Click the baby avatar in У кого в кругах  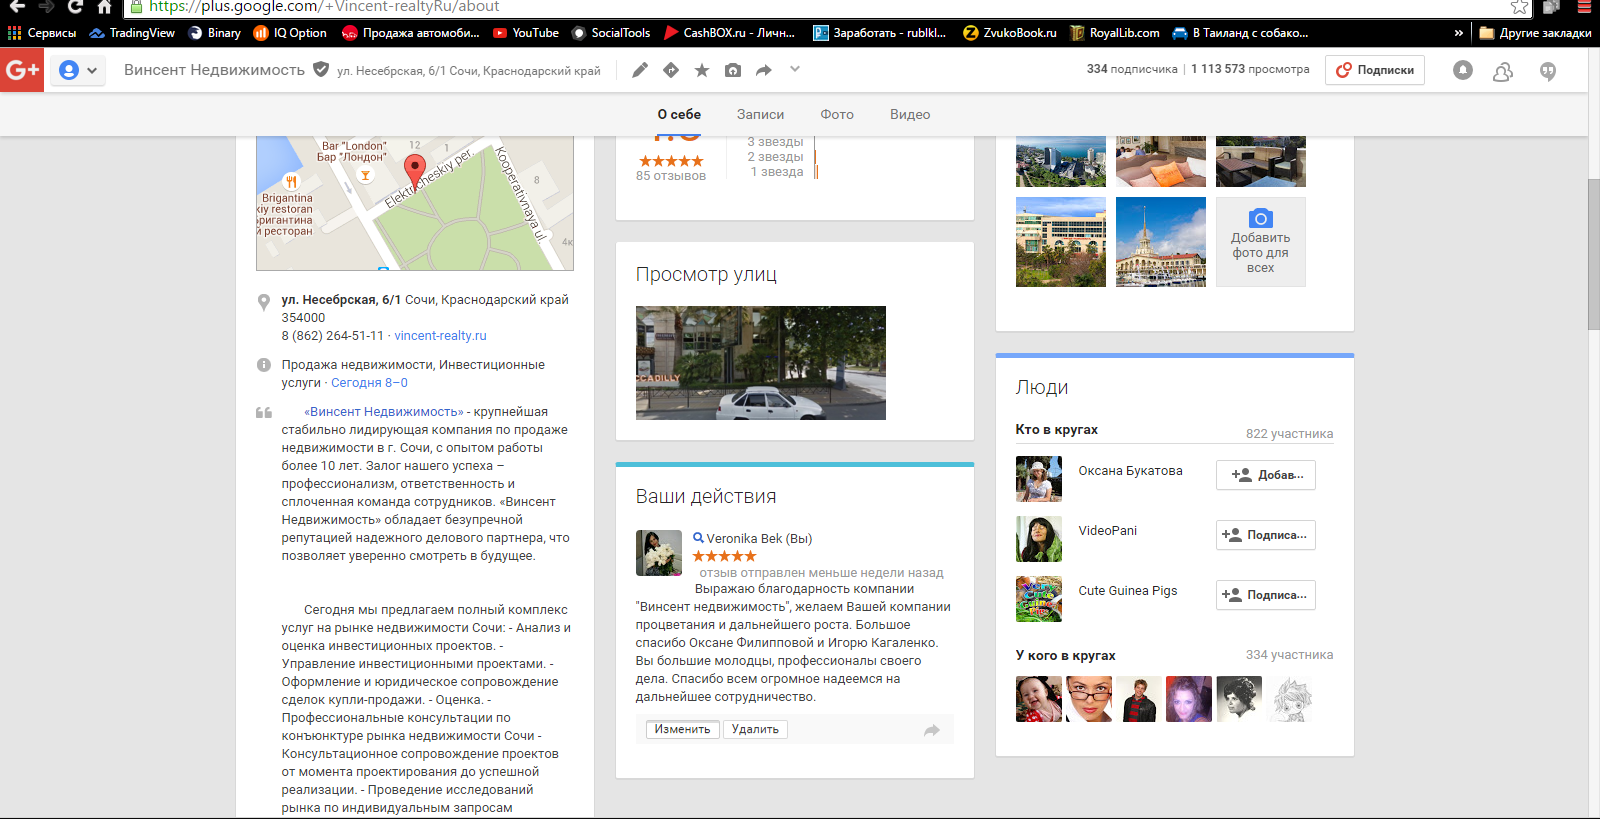coord(1039,699)
